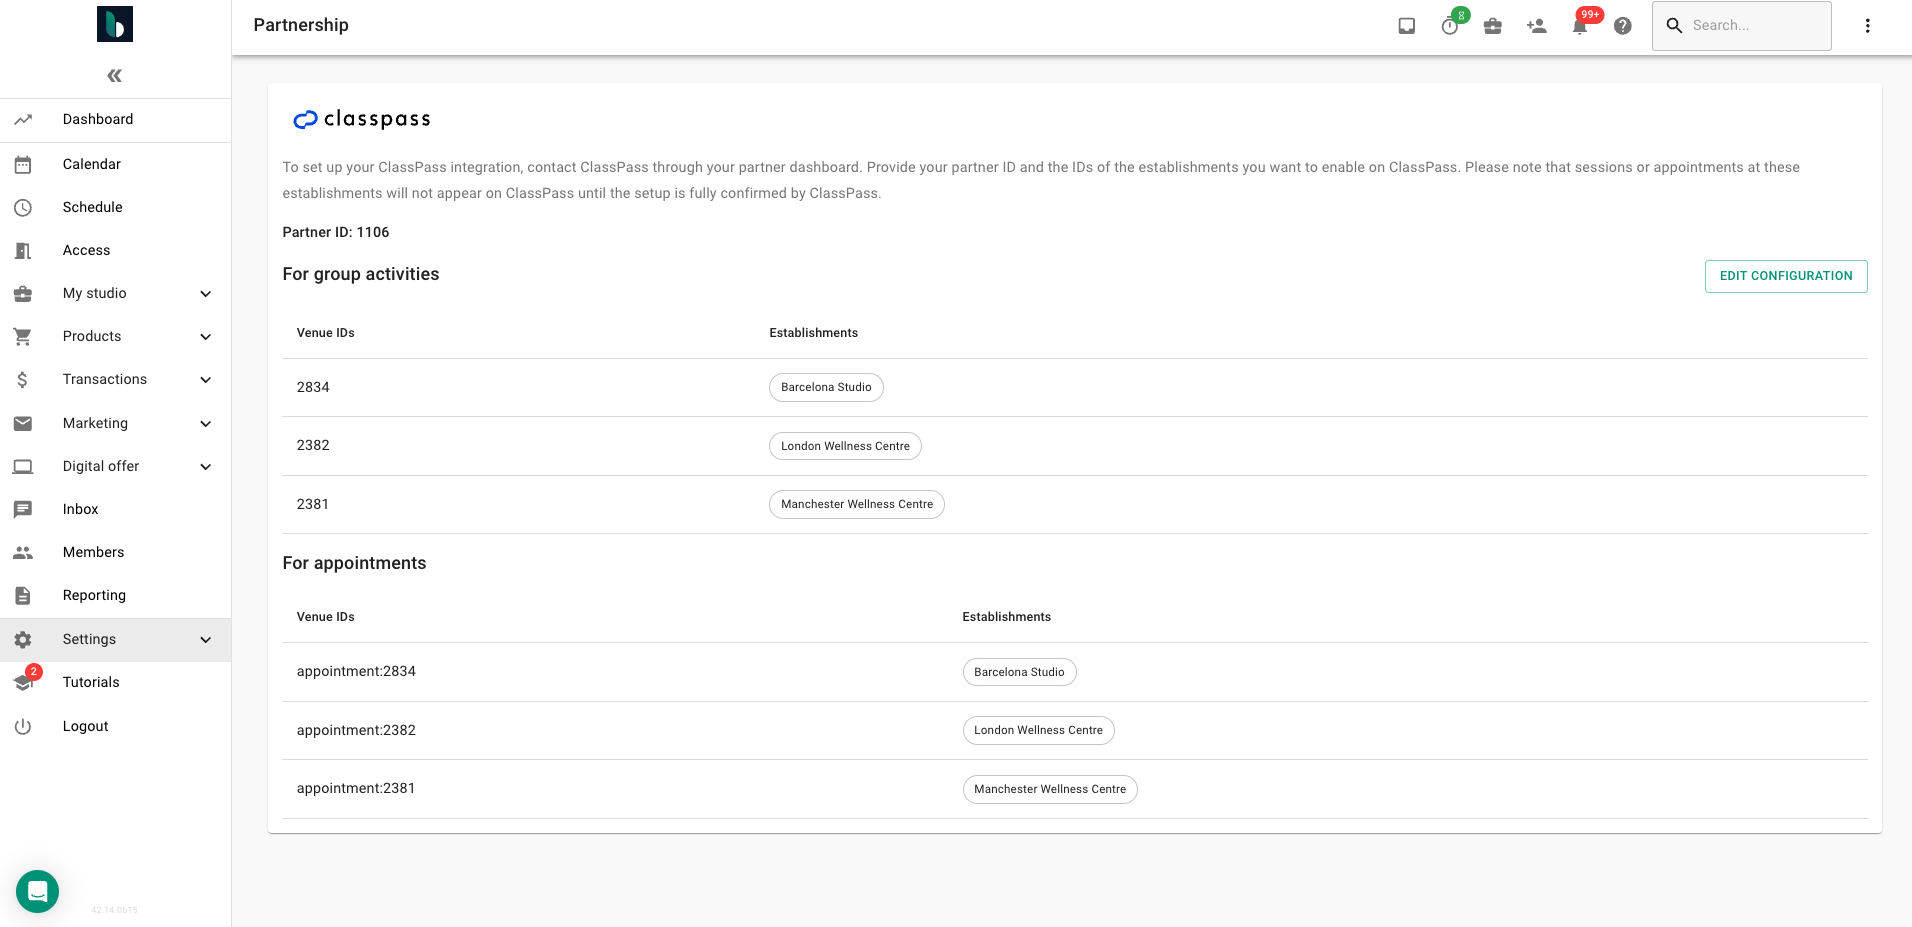Image resolution: width=1912 pixels, height=927 pixels.
Task: Collapse the Settings menu chevron
Action: click(206, 639)
